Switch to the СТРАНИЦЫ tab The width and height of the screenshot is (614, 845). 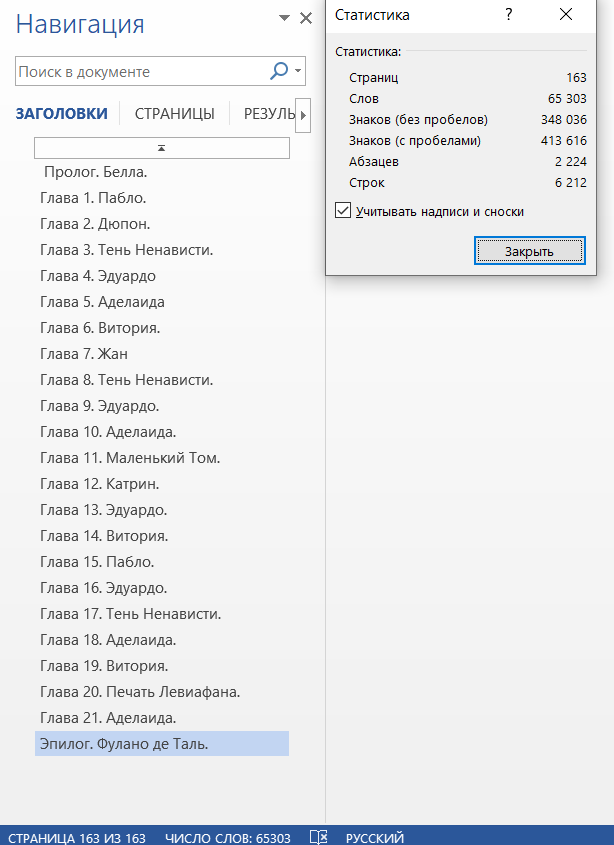tap(175, 114)
